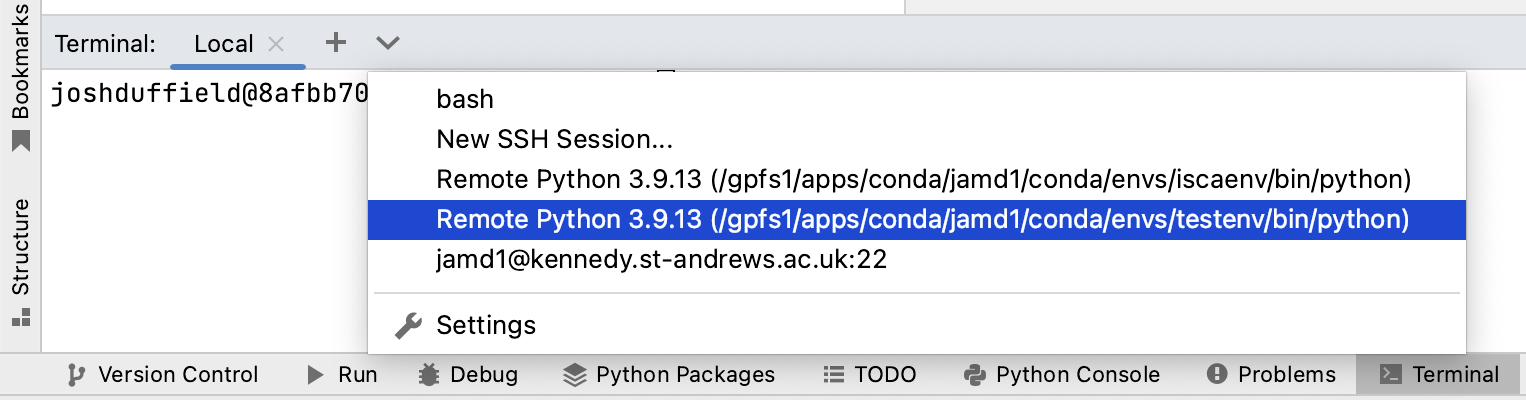Click the plus icon to add new terminal tab
The width and height of the screenshot is (1526, 400).
pos(336,42)
